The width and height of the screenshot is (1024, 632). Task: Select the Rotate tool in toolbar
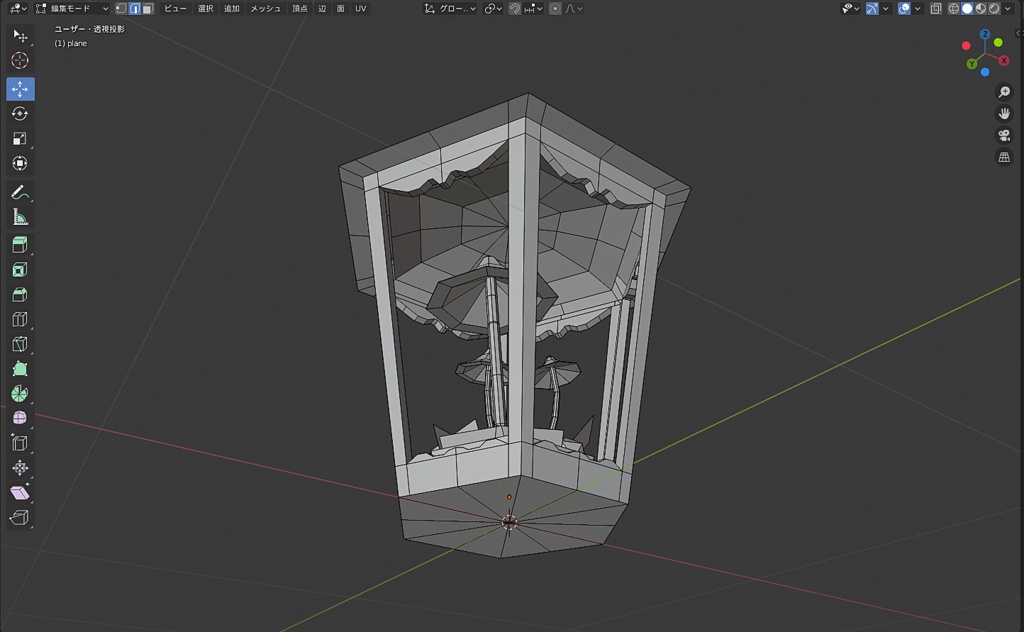20,114
